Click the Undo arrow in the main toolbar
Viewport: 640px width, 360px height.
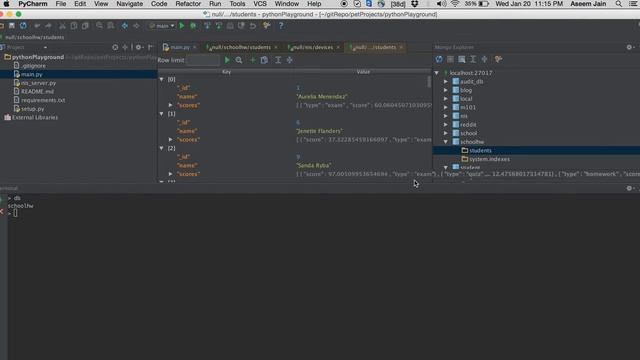[37, 26]
